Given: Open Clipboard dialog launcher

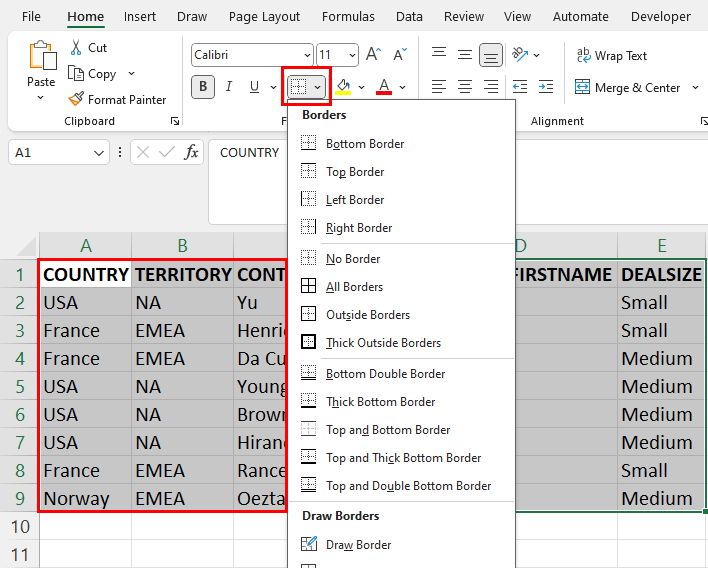Looking at the screenshot, I should click(x=175, y=121).
